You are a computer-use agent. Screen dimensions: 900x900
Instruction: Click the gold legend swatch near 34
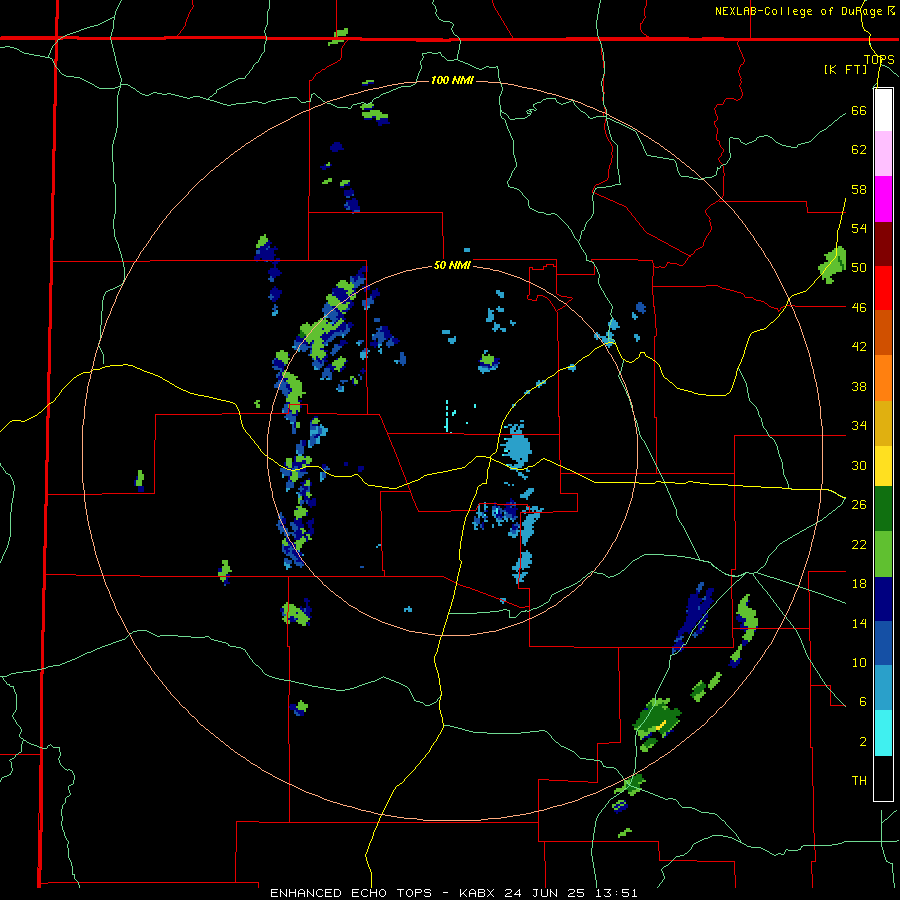(x=883, y=423)
